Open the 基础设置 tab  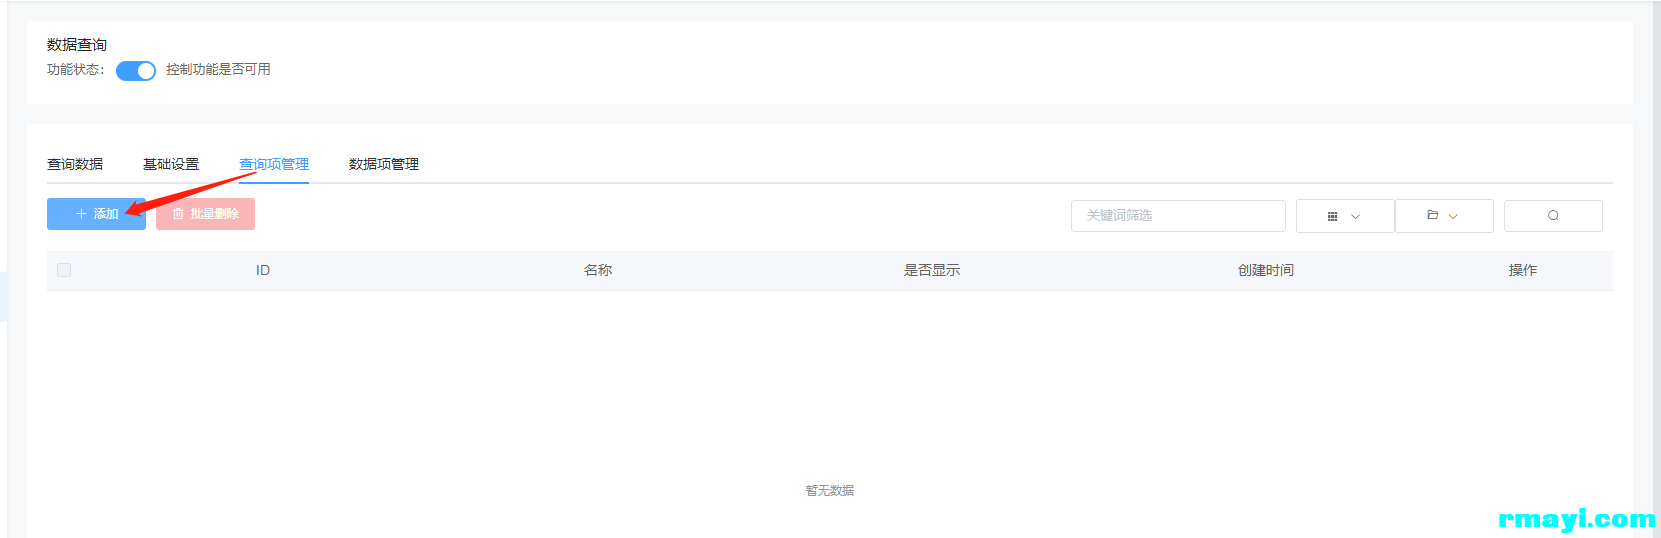point(171,164)
